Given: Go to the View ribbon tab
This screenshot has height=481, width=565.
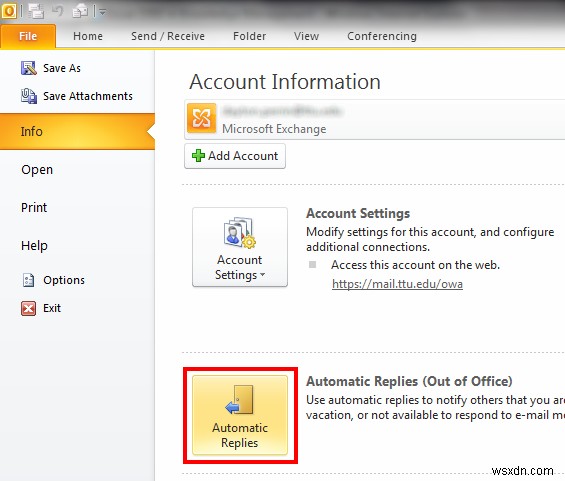Looking at the screenshot, I should tap(306, 36).
